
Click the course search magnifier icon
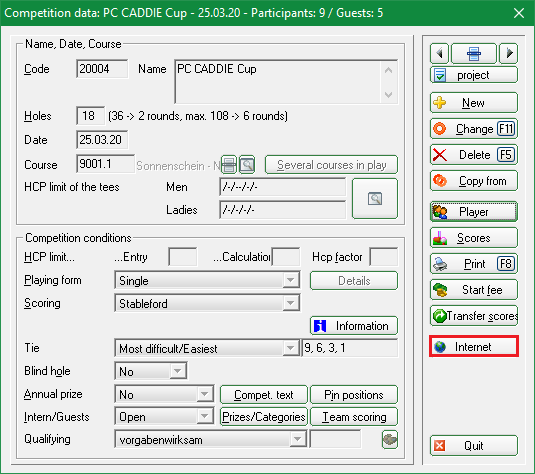tap(247, 165)
